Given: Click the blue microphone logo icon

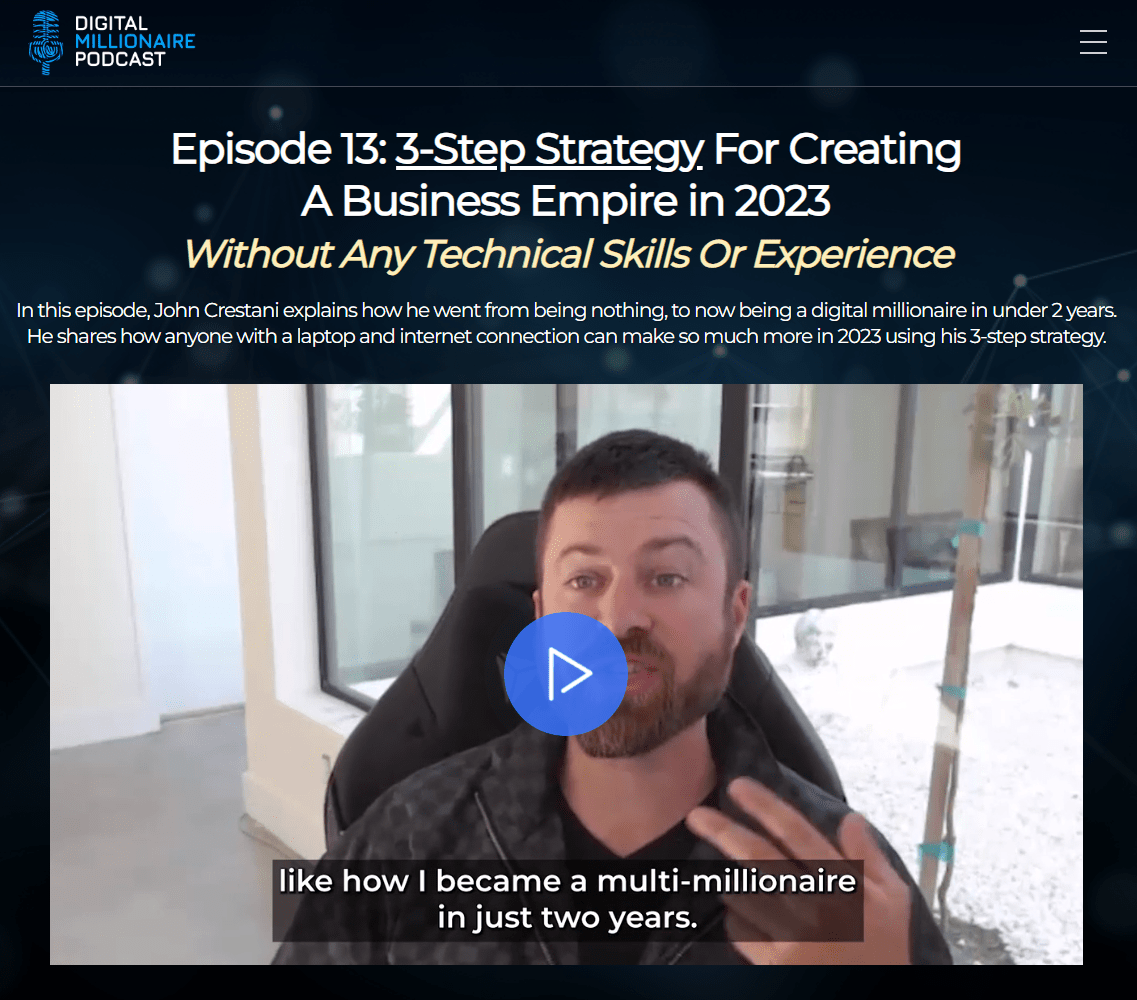Looking at the screenshot, I should tap(46, 42).
